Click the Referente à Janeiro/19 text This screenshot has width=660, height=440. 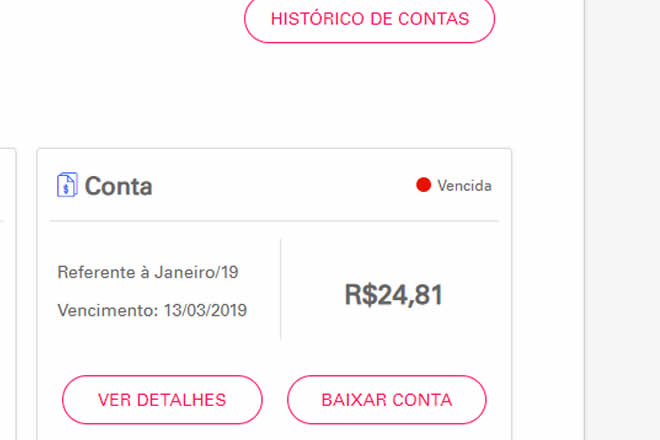point(148,272)
